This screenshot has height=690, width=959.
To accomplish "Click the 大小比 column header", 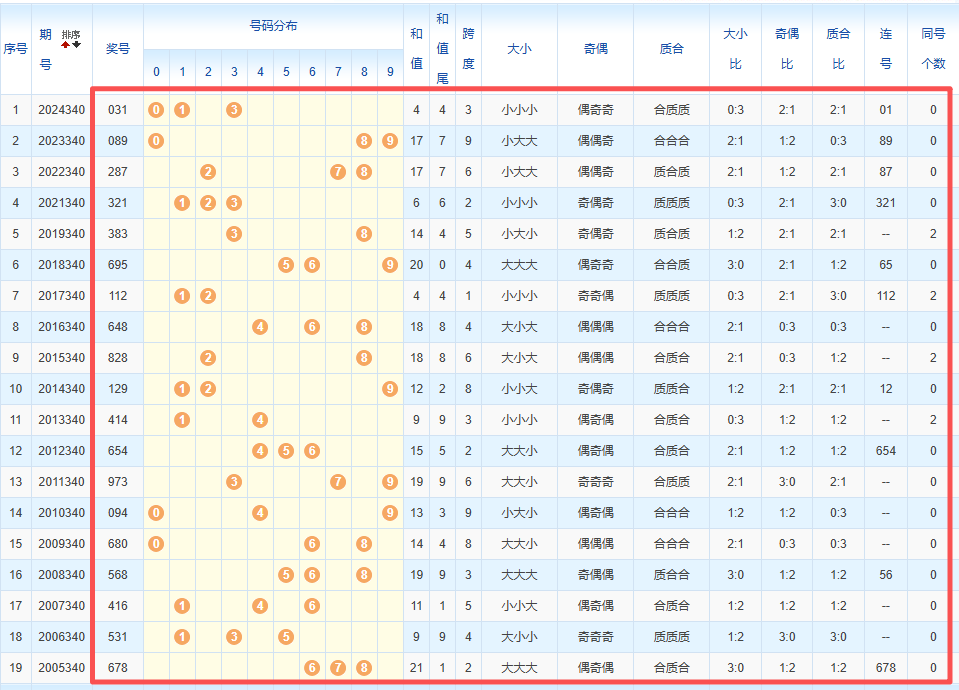I will coord(735,48).
